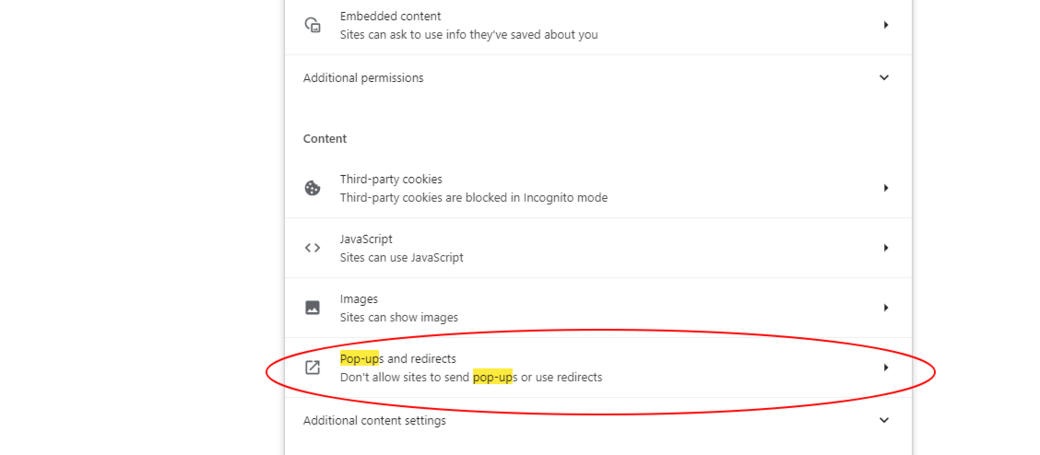Viewport: 1040px width, 455px height.
Task: Open the Images settings title
Action: coord(359,299)
